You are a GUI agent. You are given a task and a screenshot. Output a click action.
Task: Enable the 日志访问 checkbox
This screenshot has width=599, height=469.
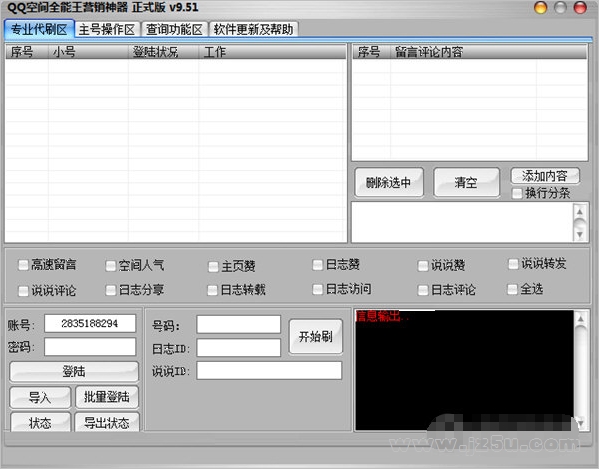[317, 289]
